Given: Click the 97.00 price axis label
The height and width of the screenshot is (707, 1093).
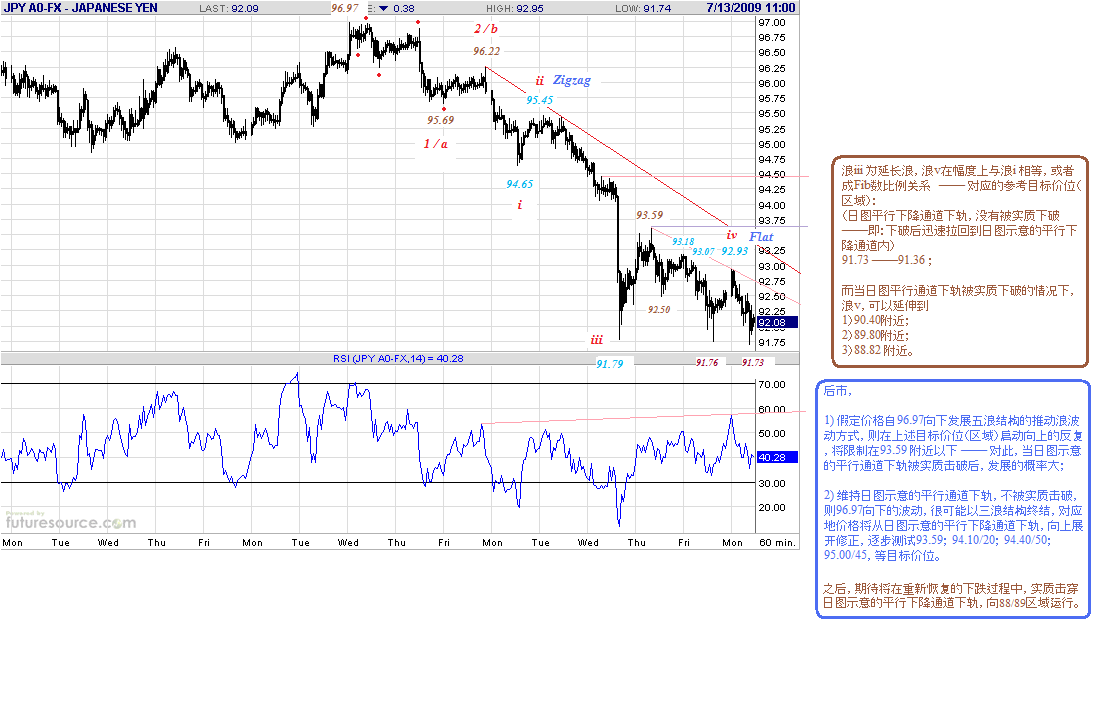Looking at the screenshot, I should click(x=772, y=22).
